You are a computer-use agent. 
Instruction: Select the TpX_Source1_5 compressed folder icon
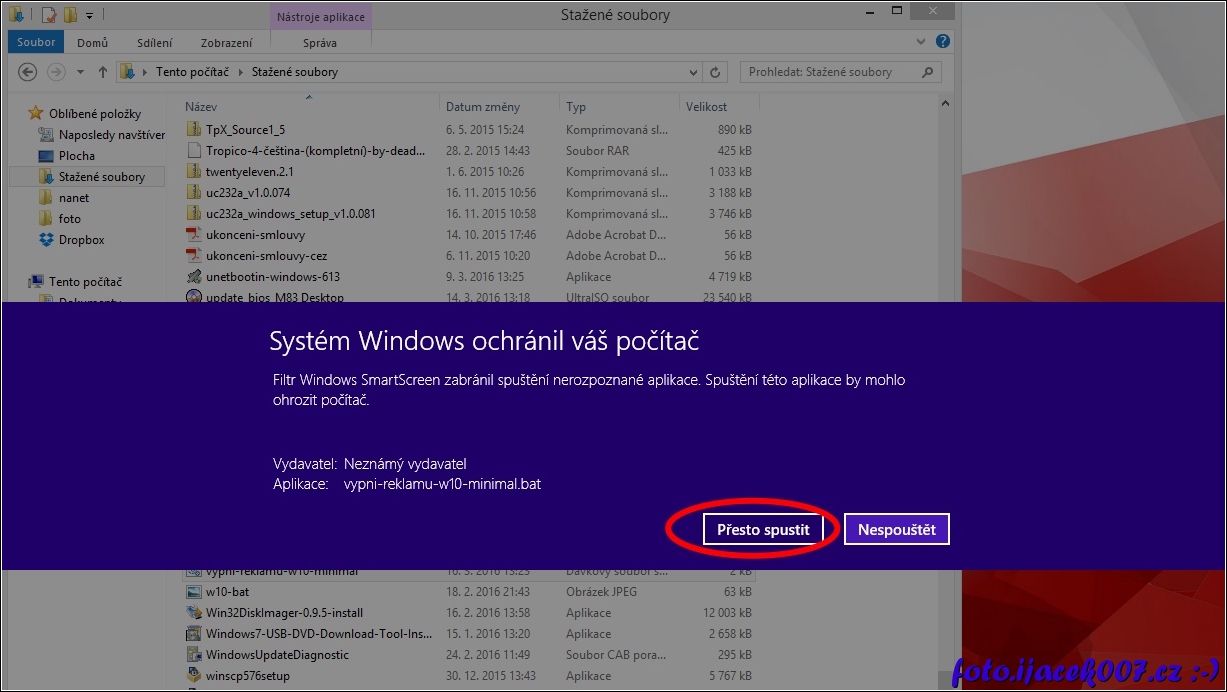point(194,130)
